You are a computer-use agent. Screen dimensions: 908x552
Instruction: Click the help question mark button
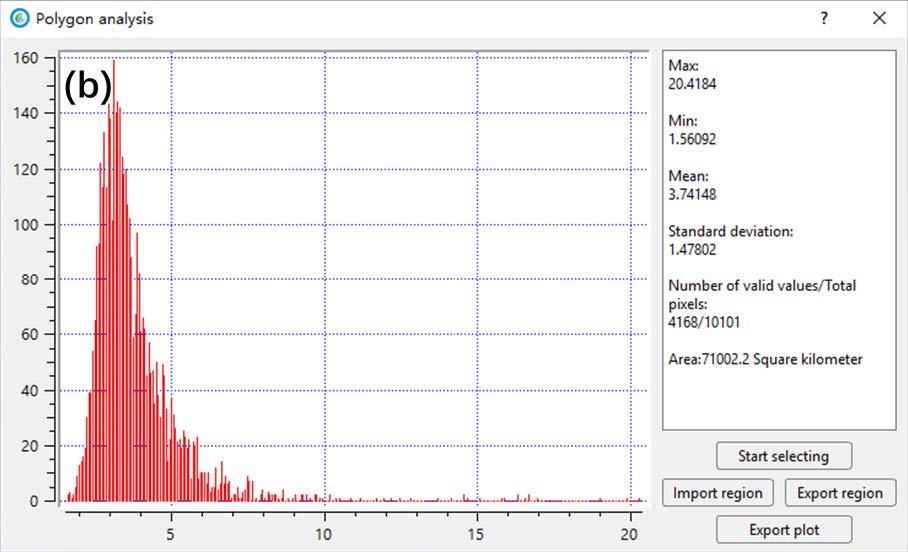pos(824,18)
